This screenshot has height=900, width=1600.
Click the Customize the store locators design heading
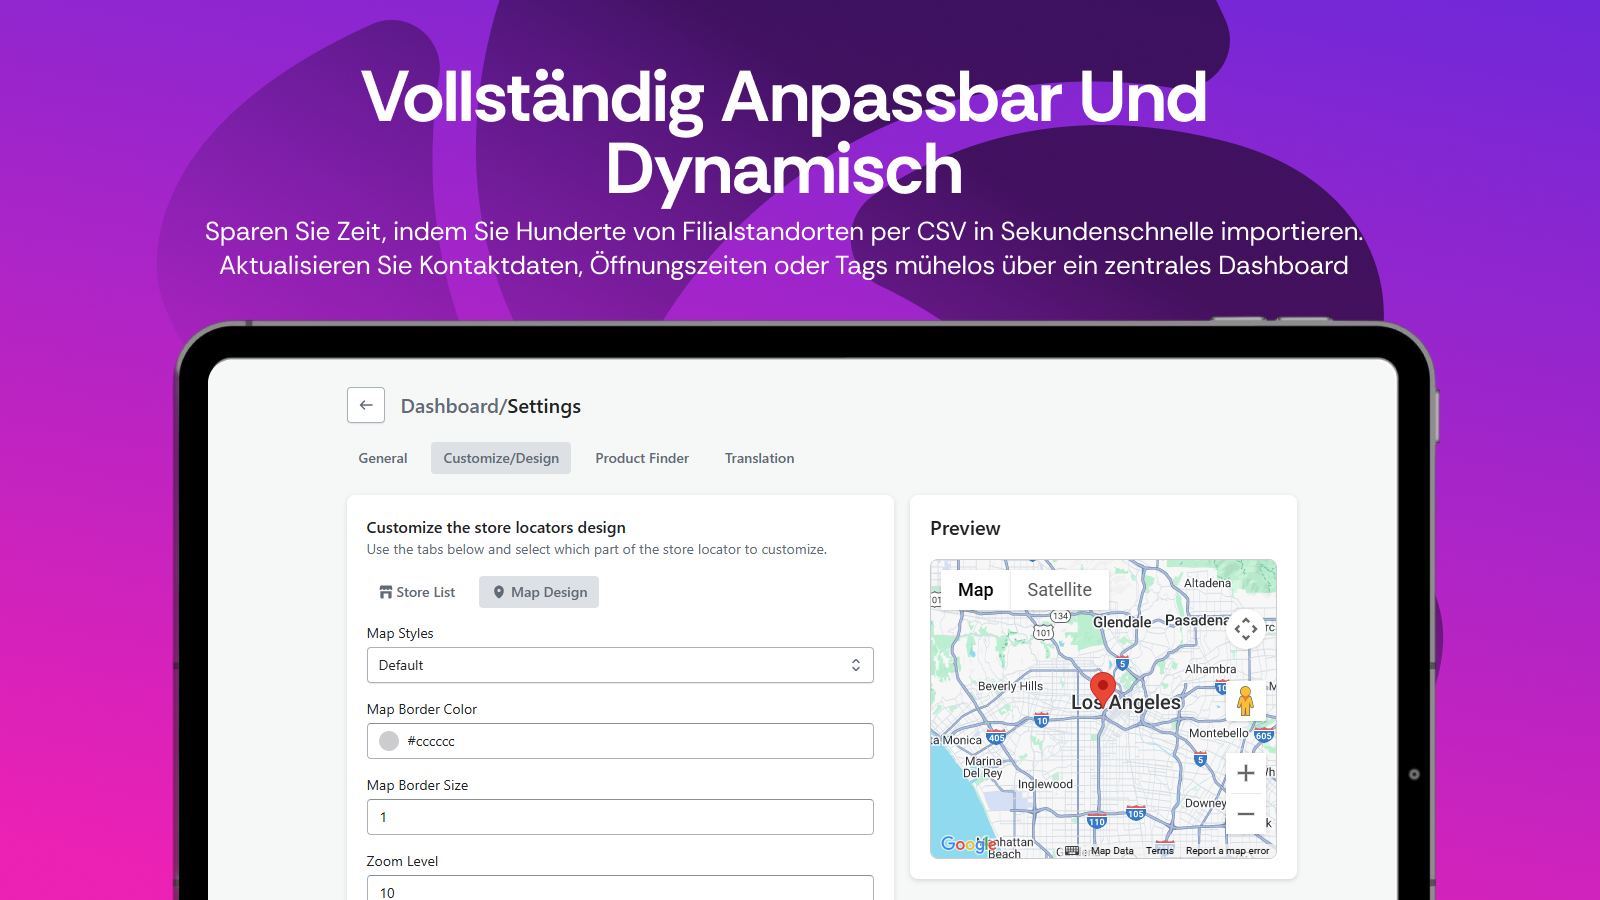coord(496,527)
